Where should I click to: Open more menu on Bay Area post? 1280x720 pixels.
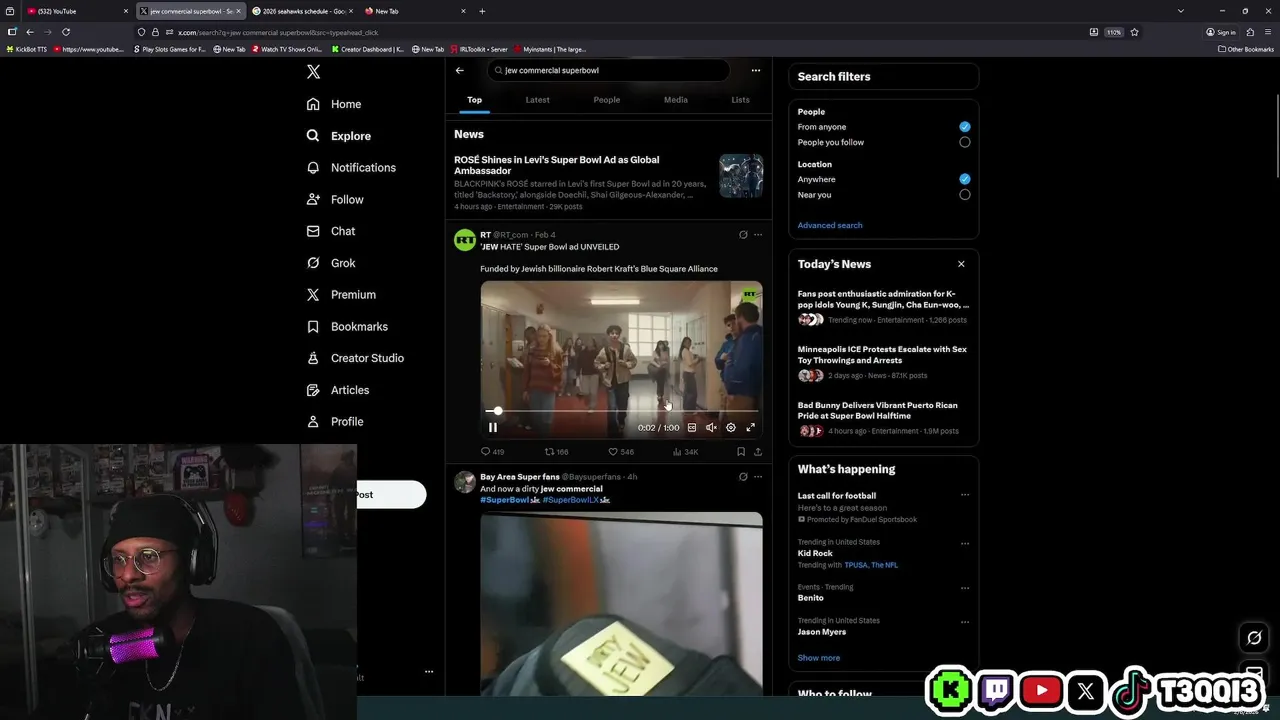pyautogui.click(x=758, y=477)
